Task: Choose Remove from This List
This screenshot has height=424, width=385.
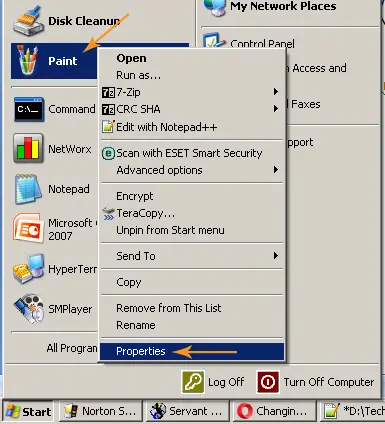Action: coord(192,308)
